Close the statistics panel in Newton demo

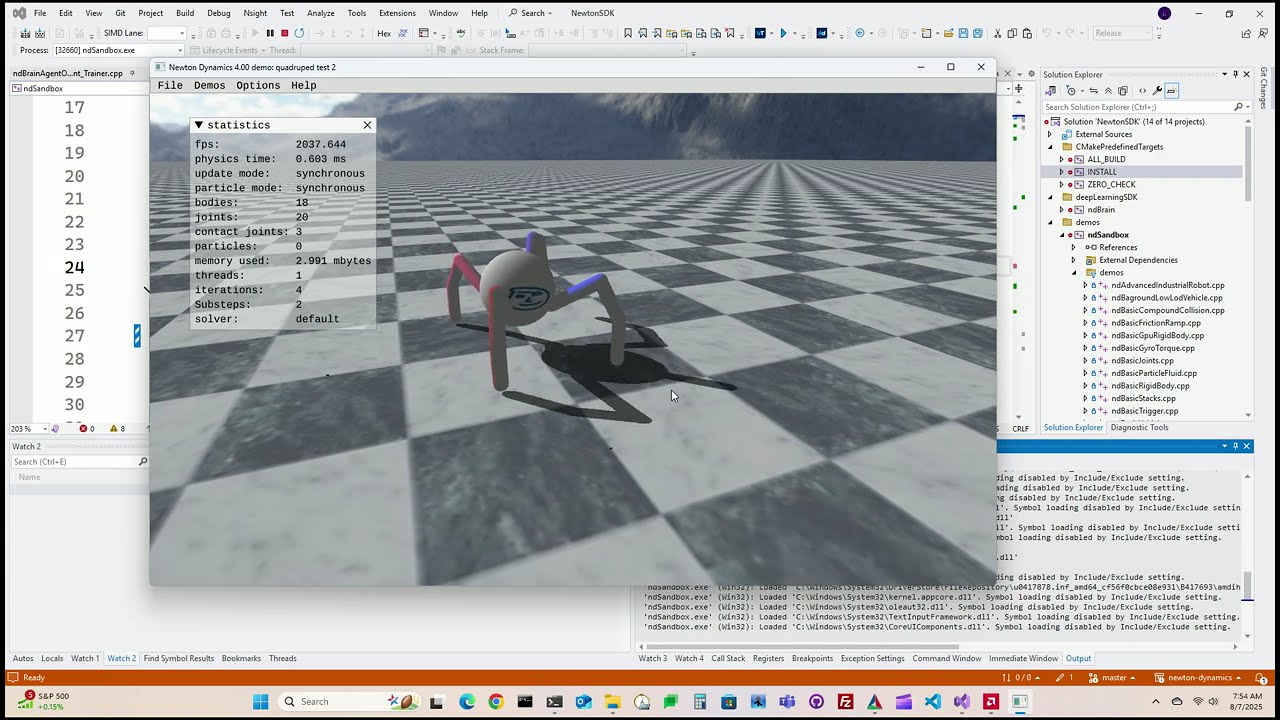[367, 125]
